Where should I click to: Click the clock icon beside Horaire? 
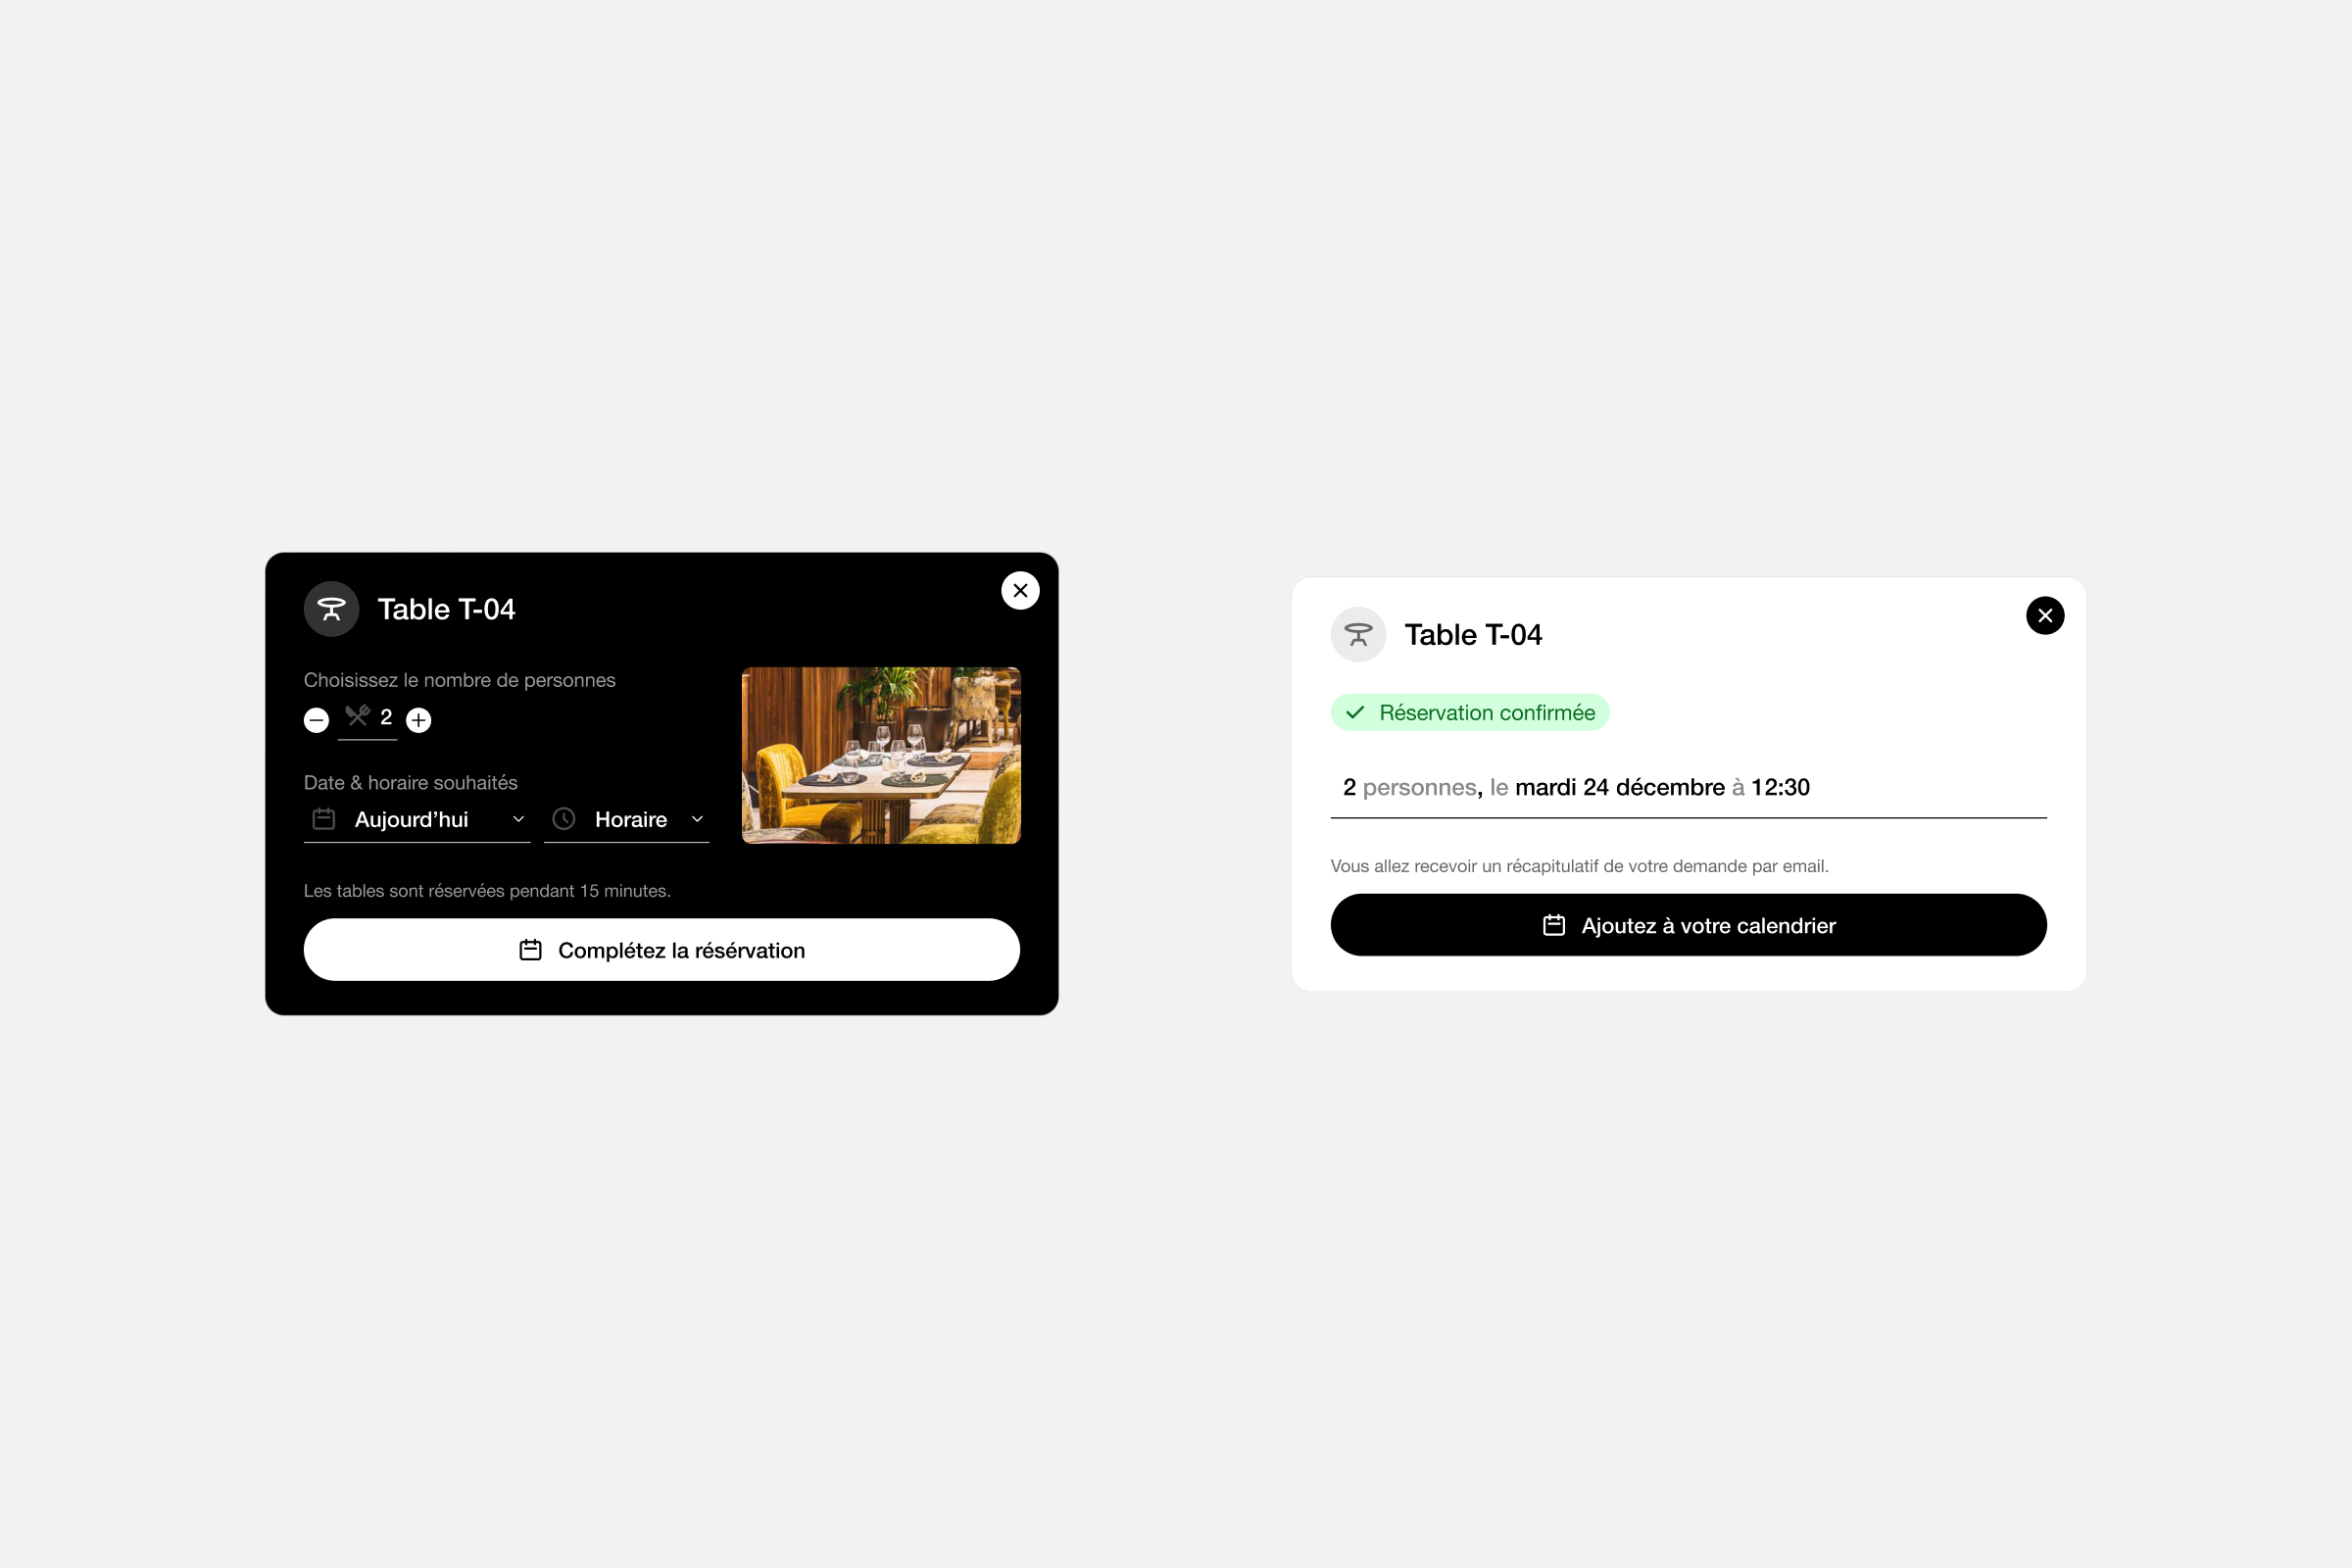[x=564, y=819]
